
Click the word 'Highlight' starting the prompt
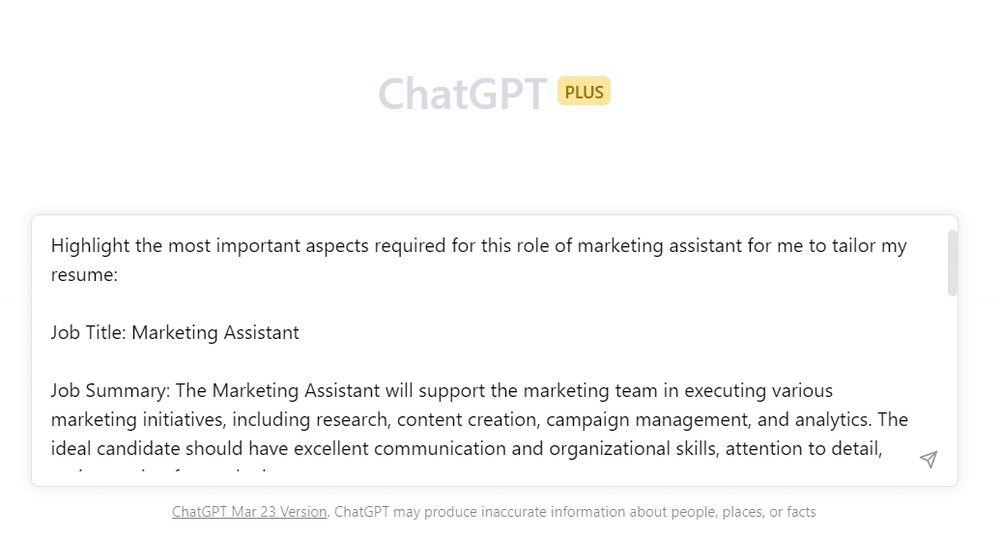pos(87,245)
